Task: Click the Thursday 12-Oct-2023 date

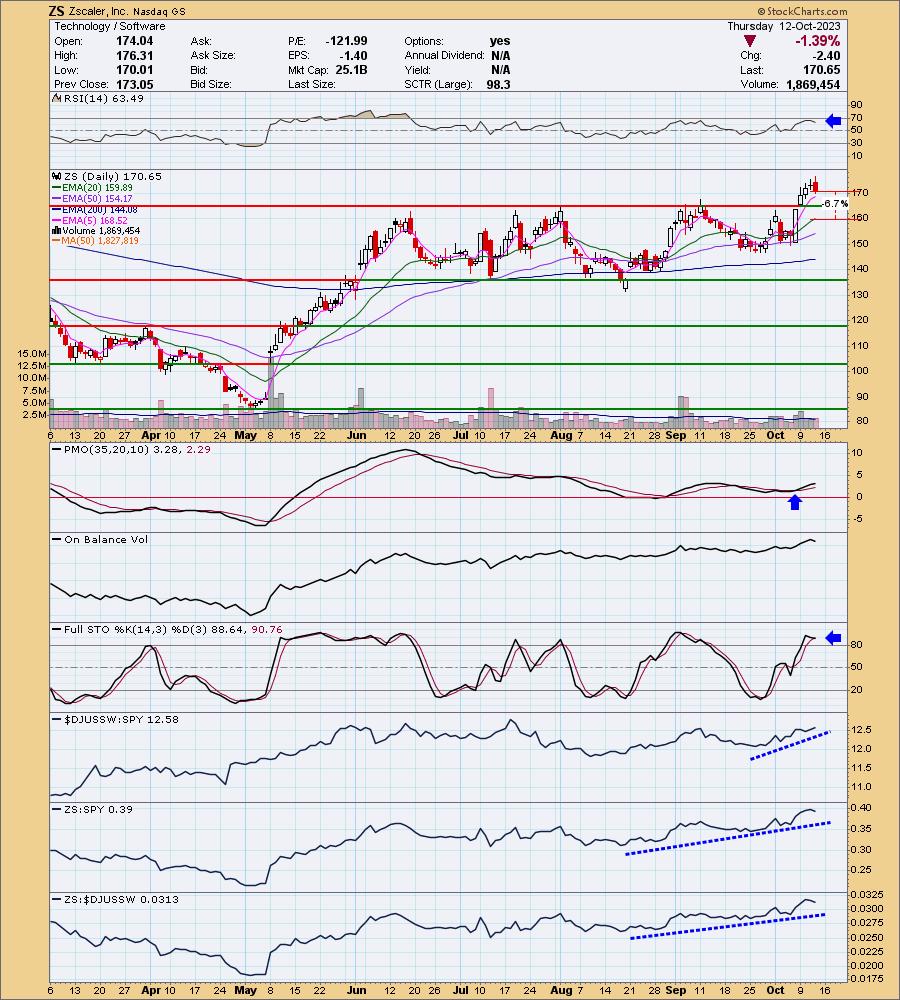Action: (x=784, y=26)
